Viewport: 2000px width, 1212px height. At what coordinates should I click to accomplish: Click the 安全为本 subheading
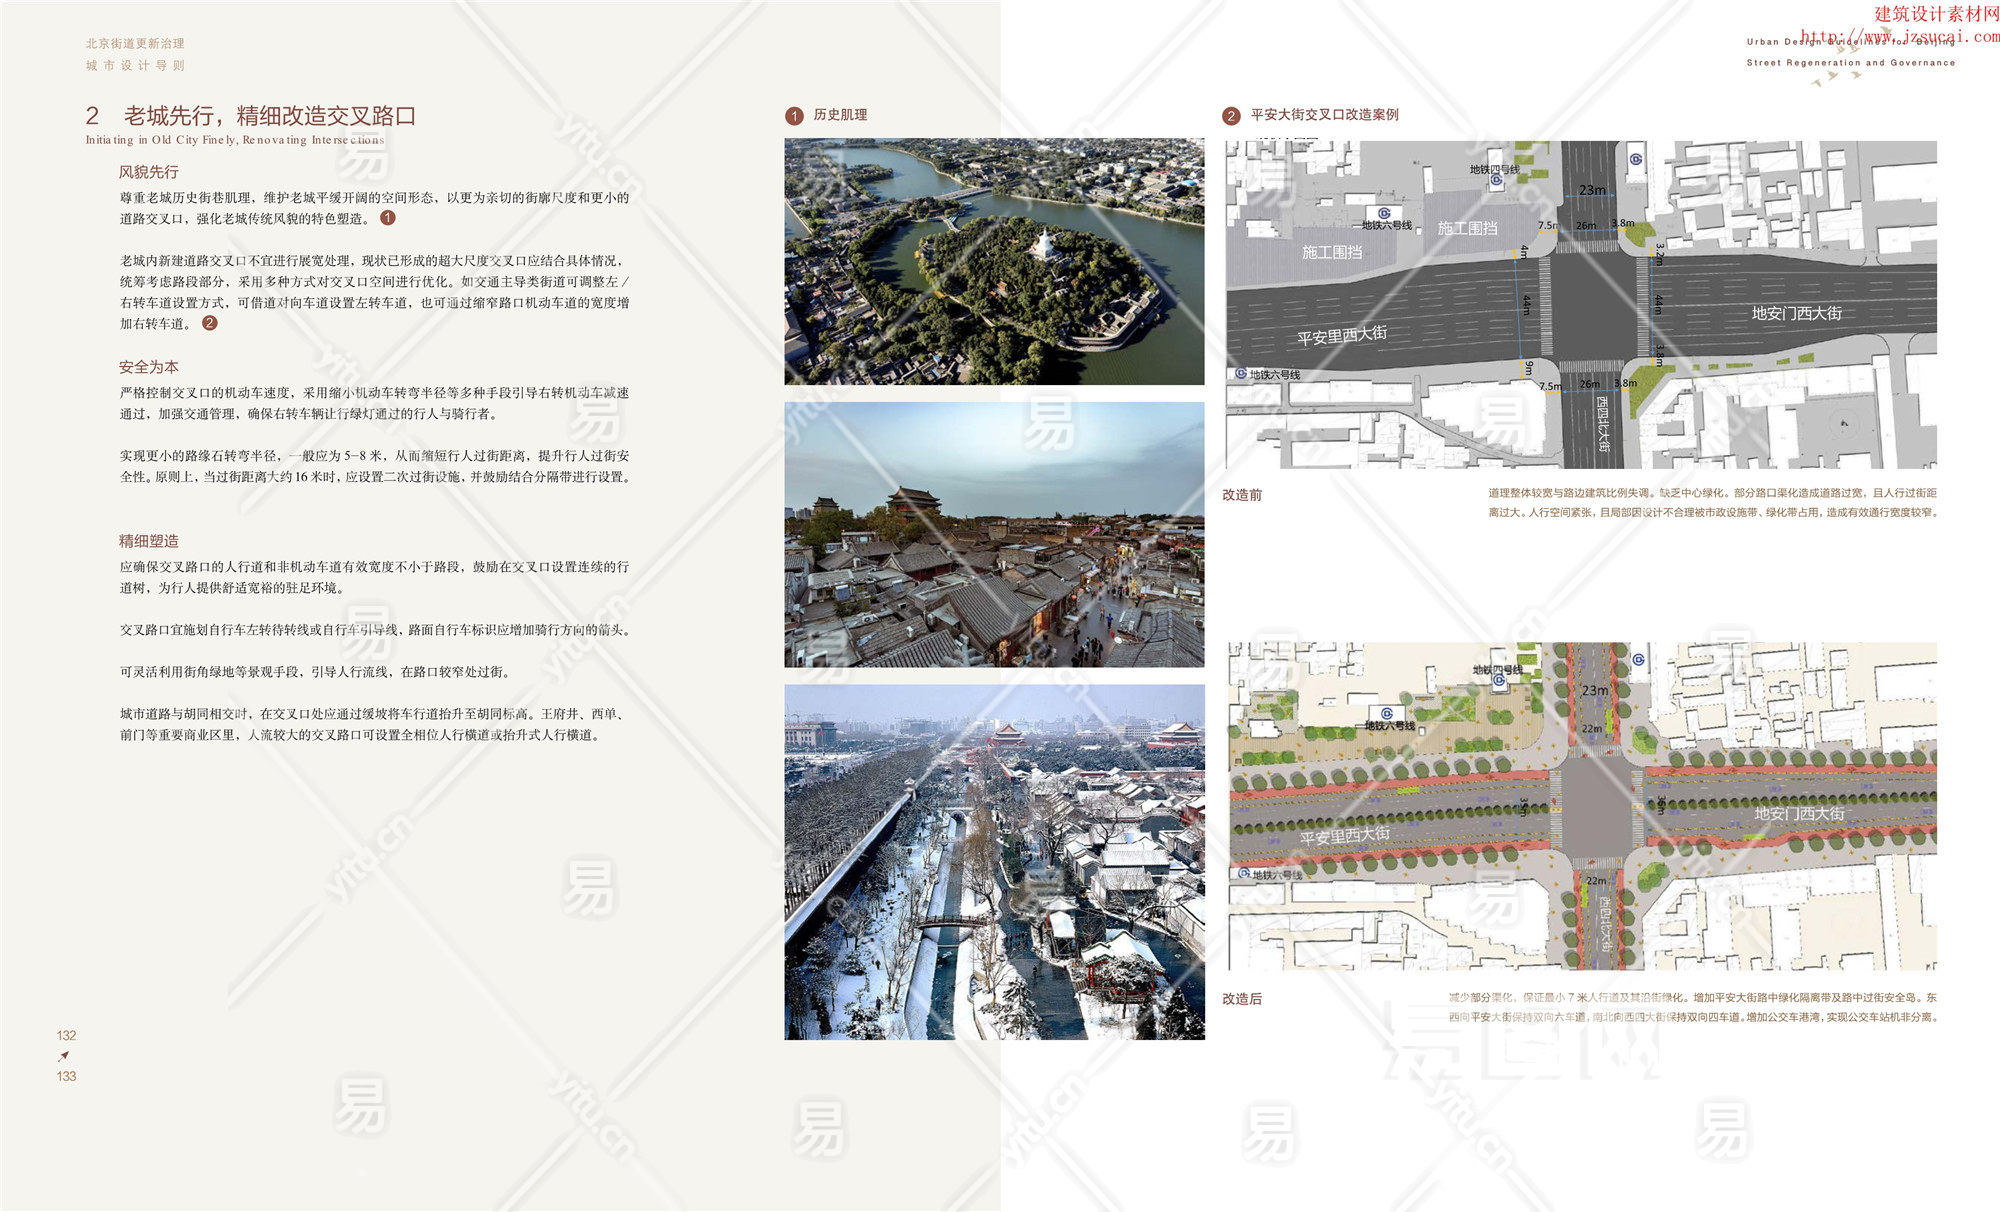[149, 367]
